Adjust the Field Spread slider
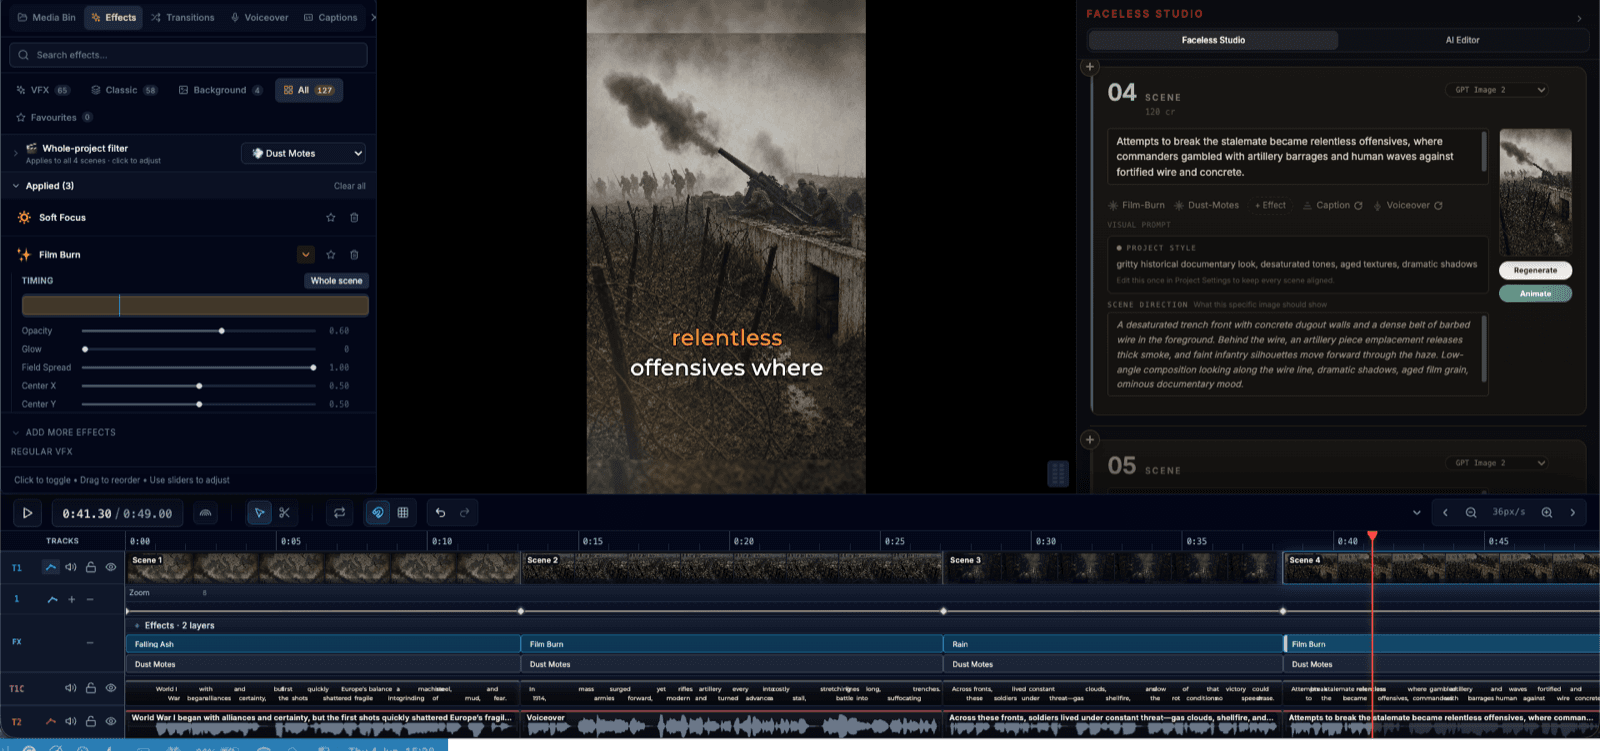 (199, 368)
